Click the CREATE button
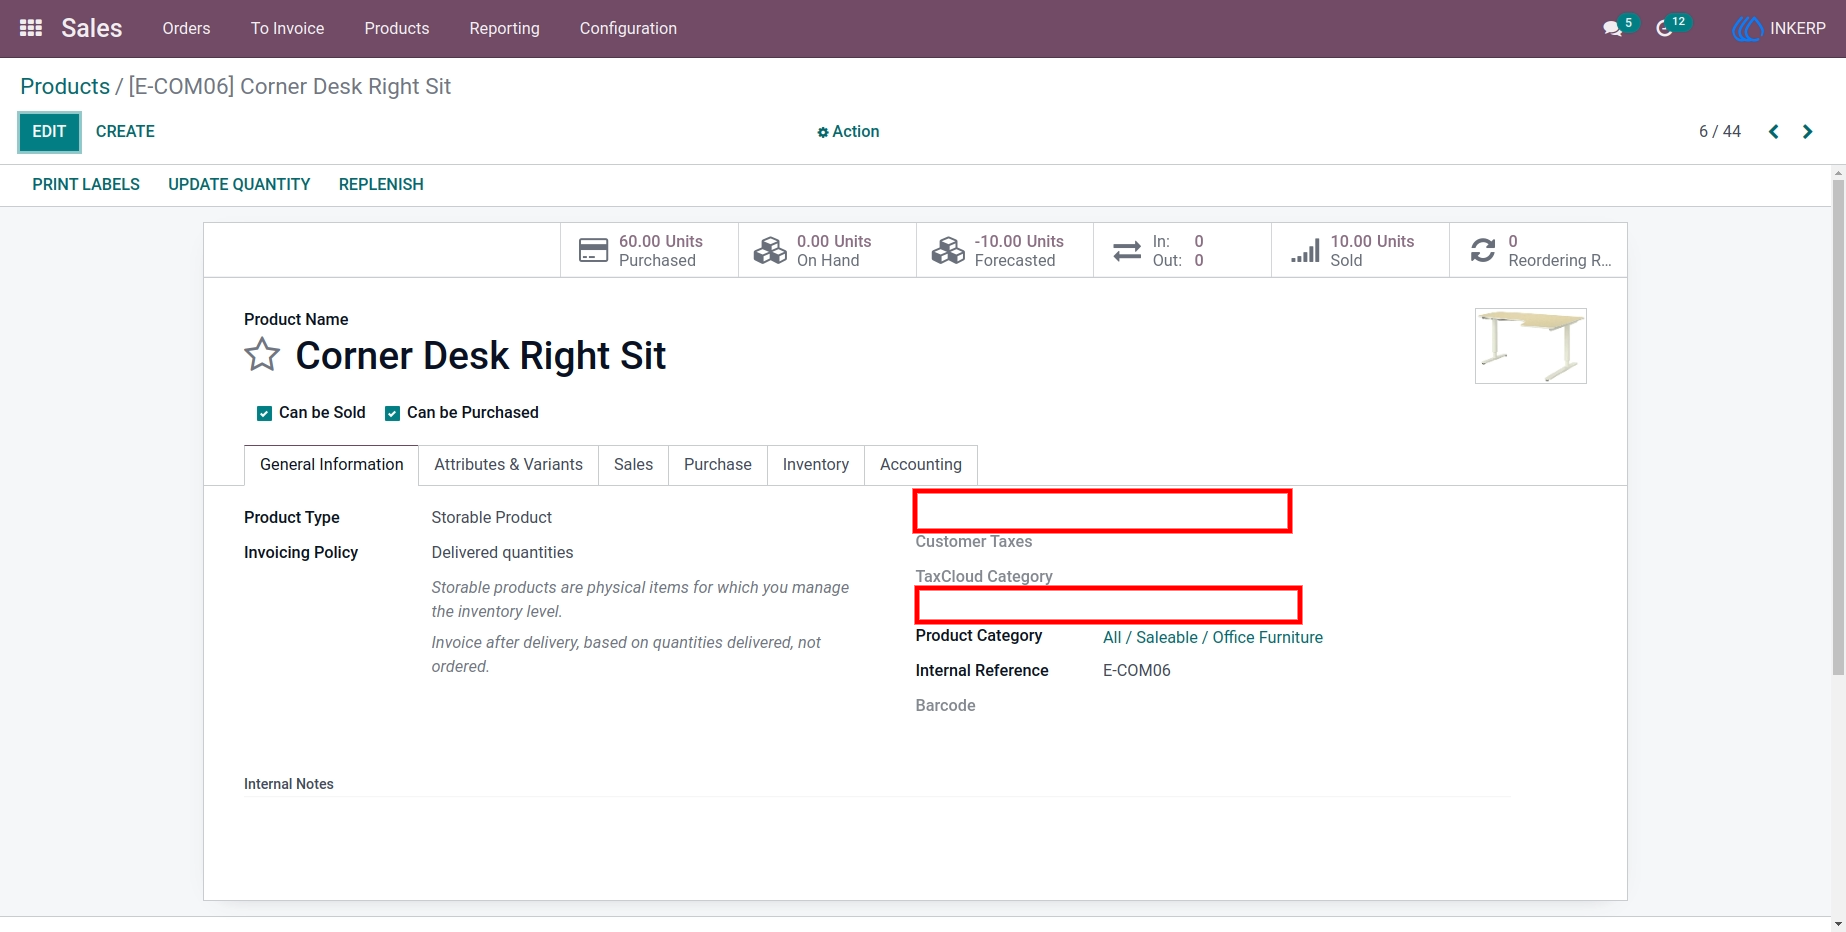 point(125,132)
